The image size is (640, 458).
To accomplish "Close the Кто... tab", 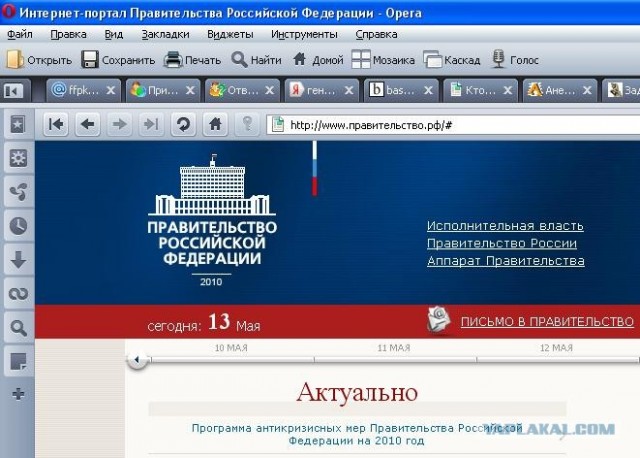I will click(507, 90).
